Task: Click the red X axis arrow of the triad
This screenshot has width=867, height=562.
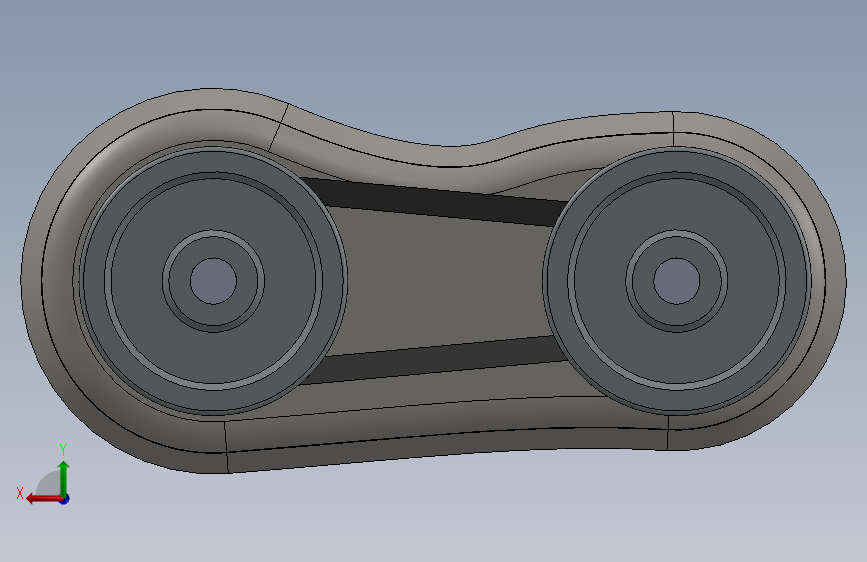Action: [x=44, y=499]
